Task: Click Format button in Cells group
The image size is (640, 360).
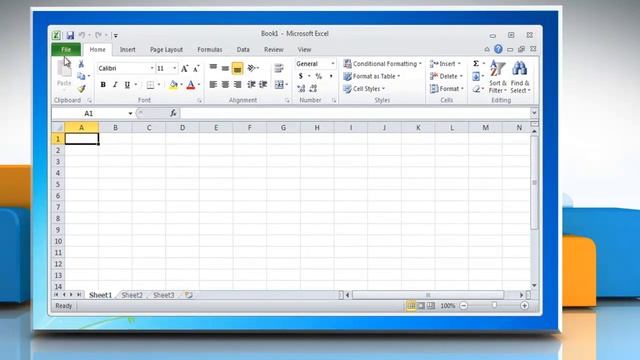Action: pos(447,89)
